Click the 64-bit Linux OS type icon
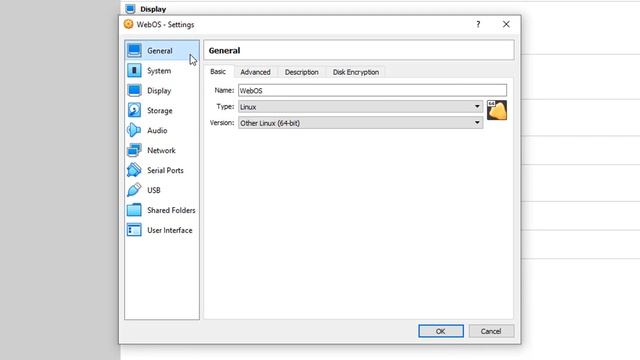640x360 pixels. tap(497, 110)
